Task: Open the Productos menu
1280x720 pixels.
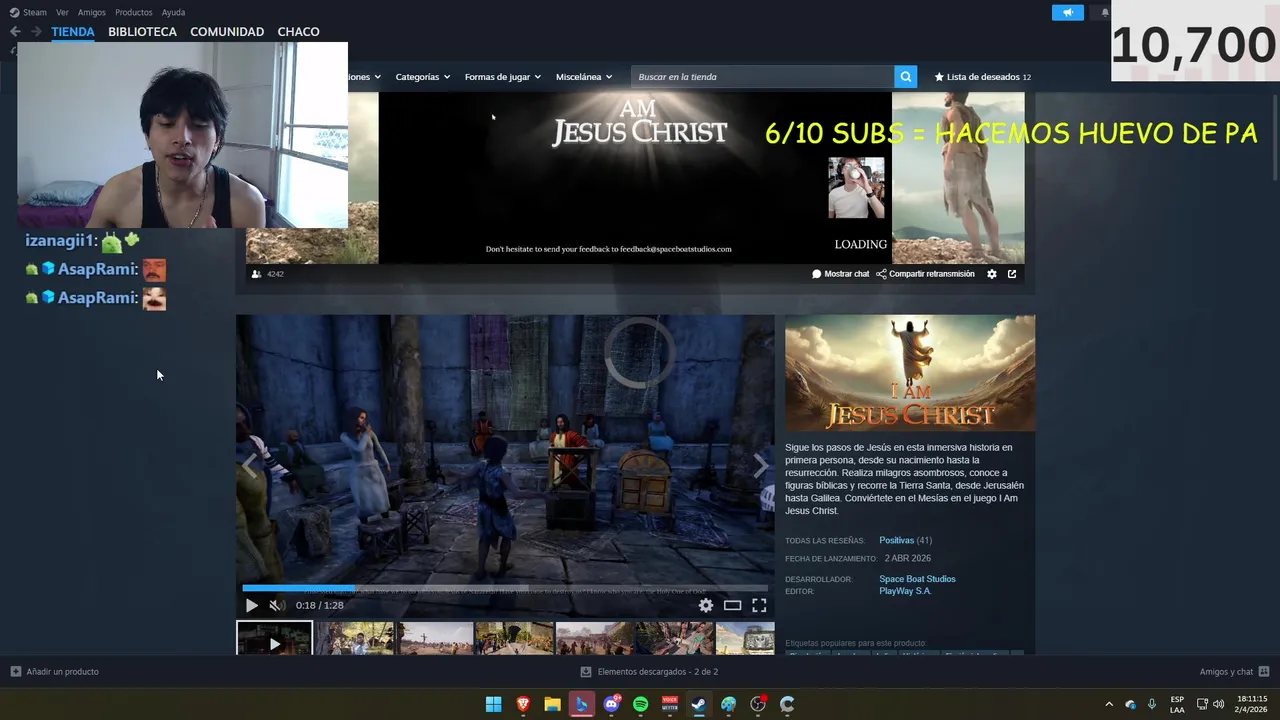Action: click(x=134, y=12)
